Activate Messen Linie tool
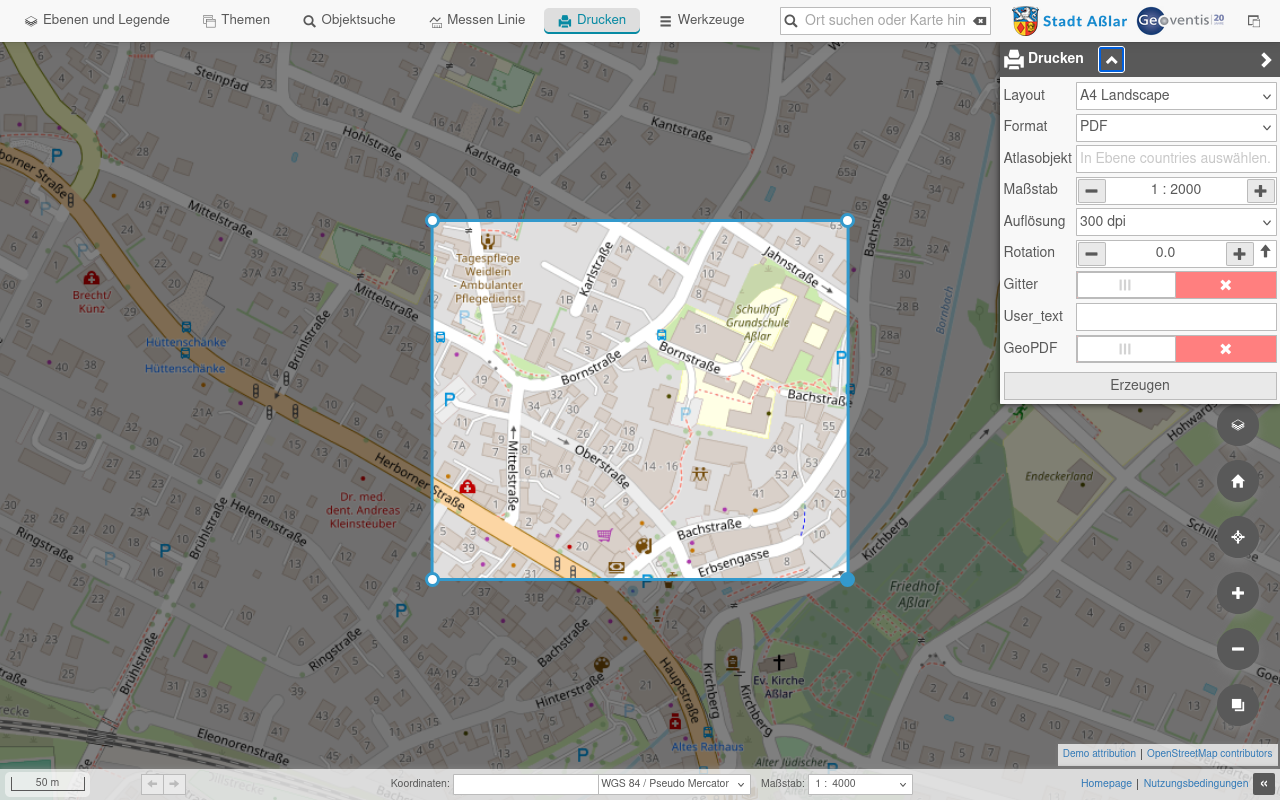The height and width of the screenshot is (800, 1280). pyautogui.click(x=477, y=20)
